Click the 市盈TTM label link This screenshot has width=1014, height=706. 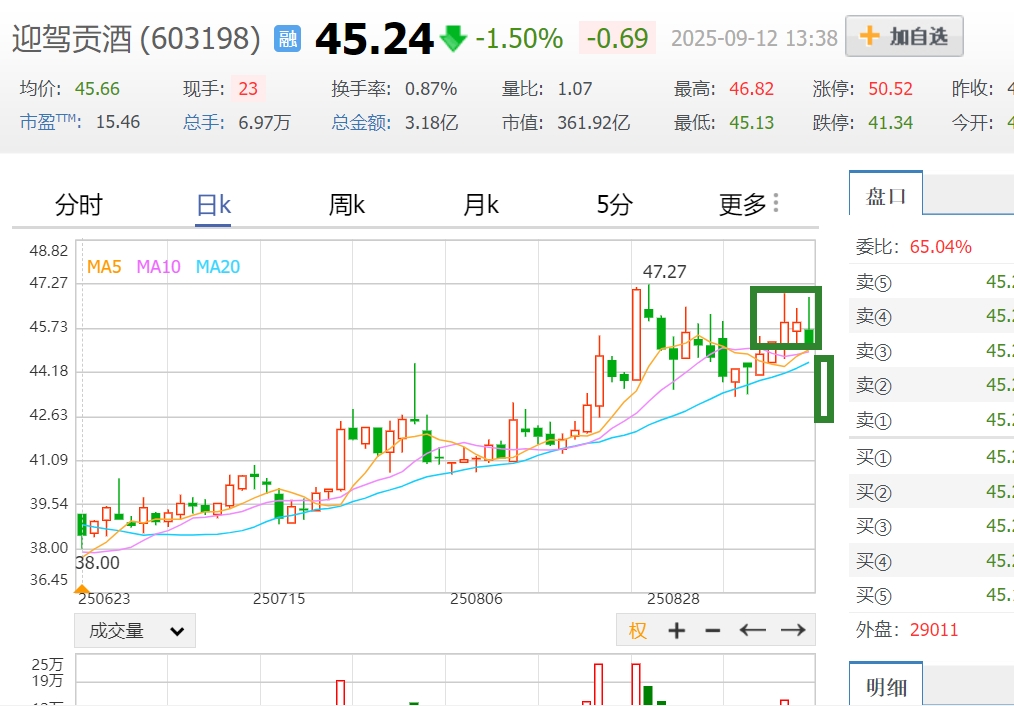click(x=51, y=122)
